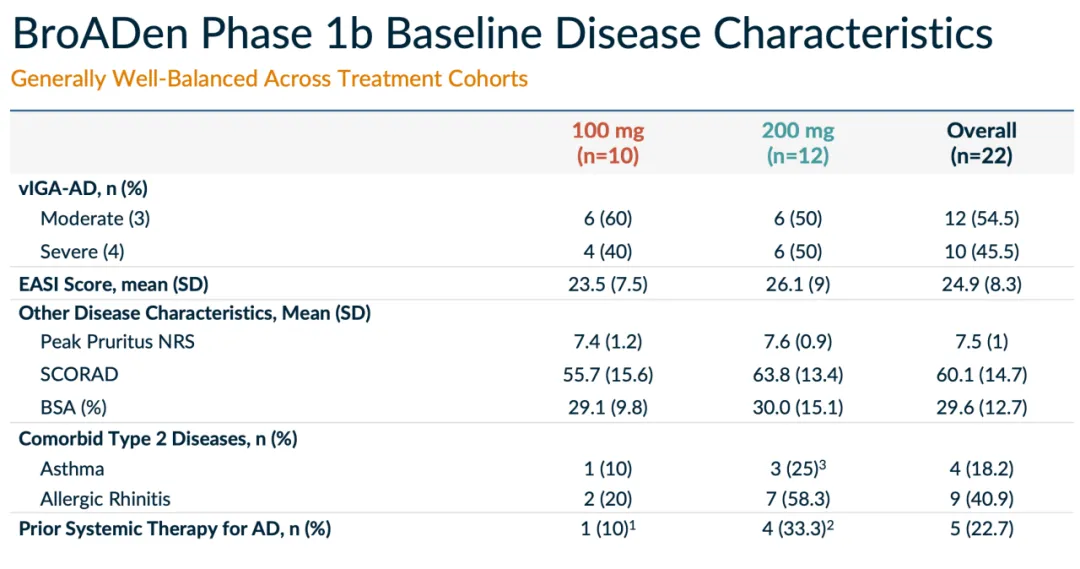Click the 200 mg (n=12) column header
1080x569 pixels.
click(x=797, y=143)
